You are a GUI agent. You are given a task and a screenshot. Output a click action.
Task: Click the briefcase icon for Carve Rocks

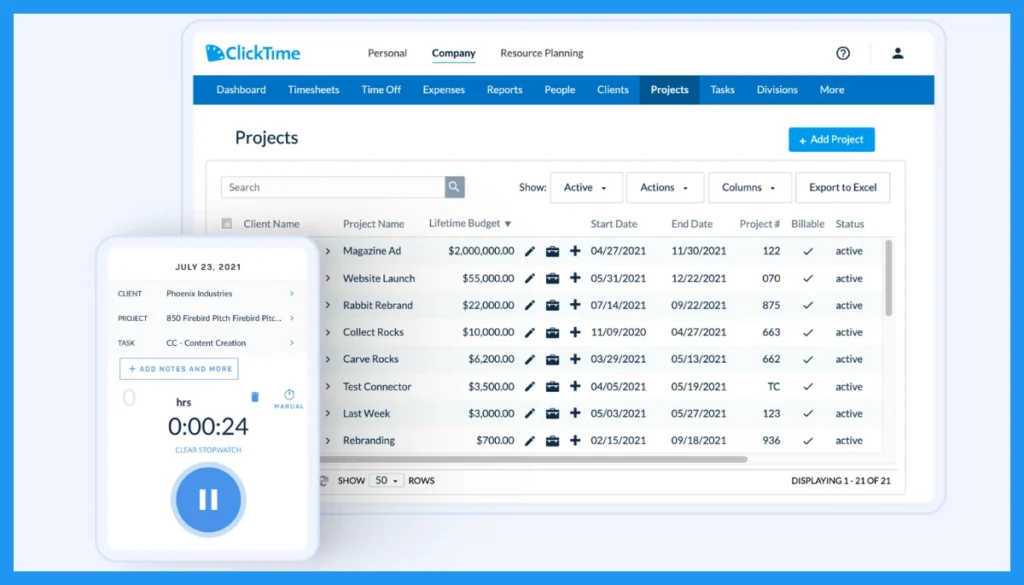click(x=552, y=360)
